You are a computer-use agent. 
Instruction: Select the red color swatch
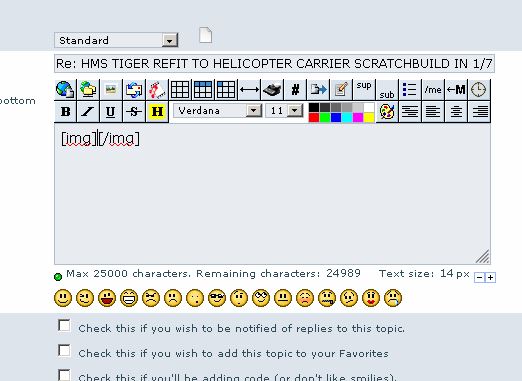(x=314, y=118)
